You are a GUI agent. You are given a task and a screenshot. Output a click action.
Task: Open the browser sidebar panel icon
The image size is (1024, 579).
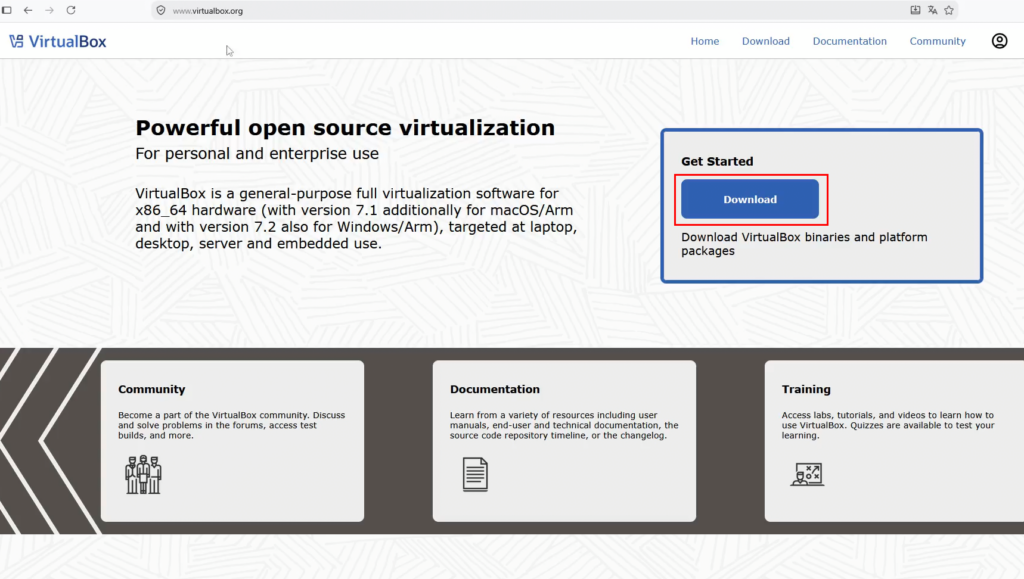7,10
